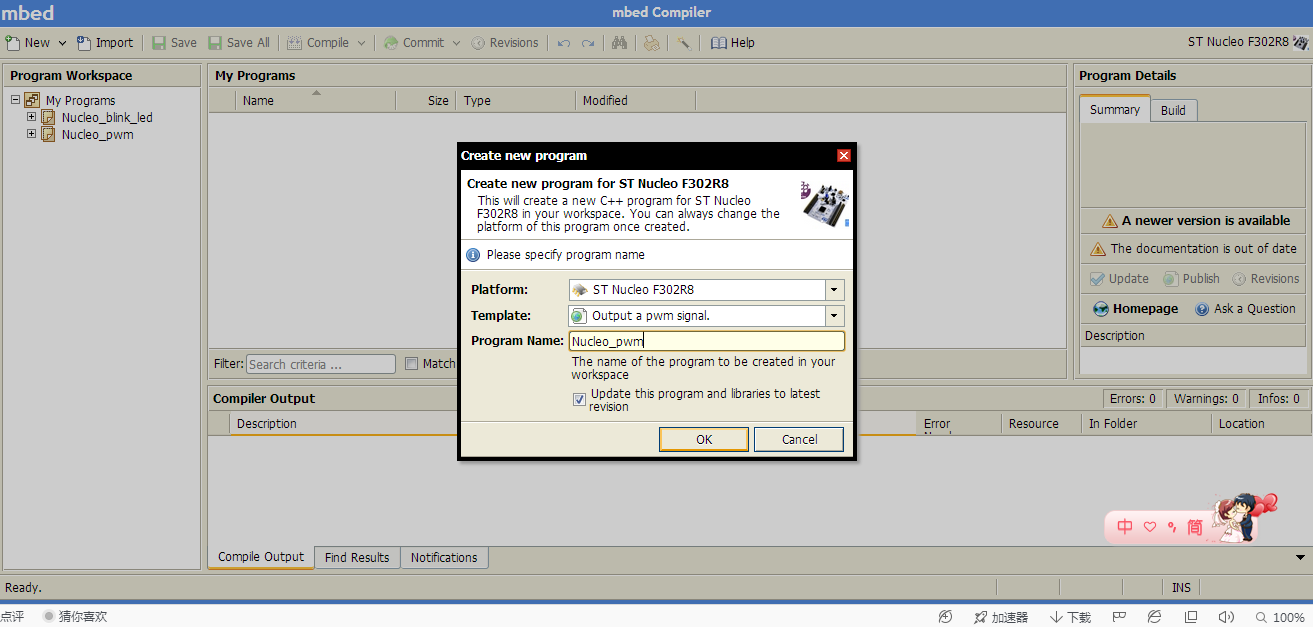Viewport: 1313px width, 627px height.
Task: Click the browser 加速器 accelerator icon
Action: pyautogui.click(x=1001, y=617)
